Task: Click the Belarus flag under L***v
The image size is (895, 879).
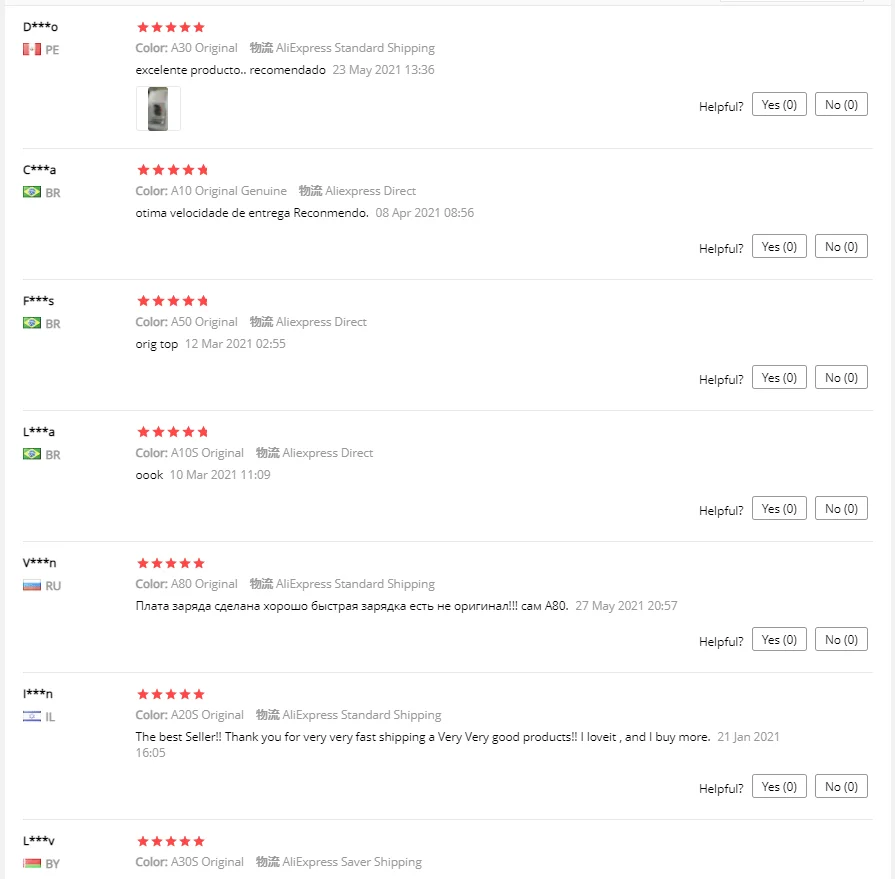Action: (31, 863)
